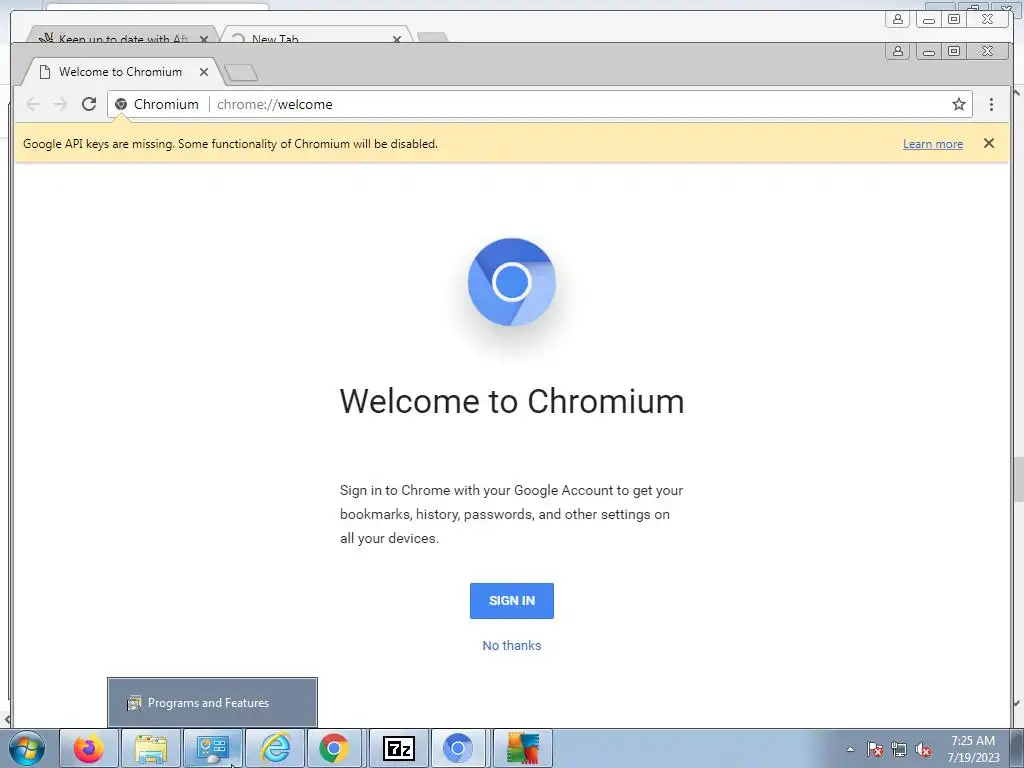
Task: Click the muted volume tray icon
Action: click(923, 749)
